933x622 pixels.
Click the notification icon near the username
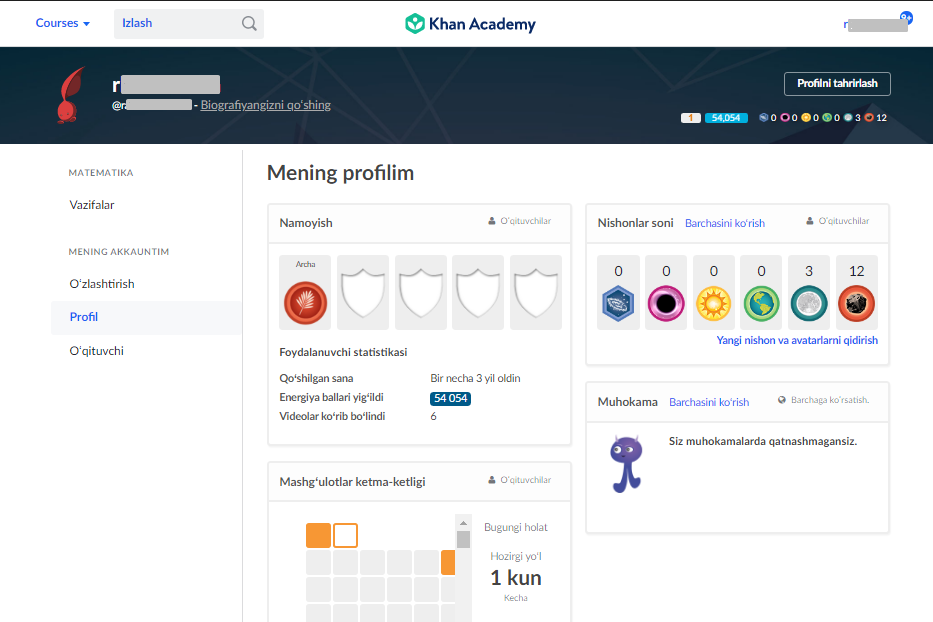coord(906,17)
